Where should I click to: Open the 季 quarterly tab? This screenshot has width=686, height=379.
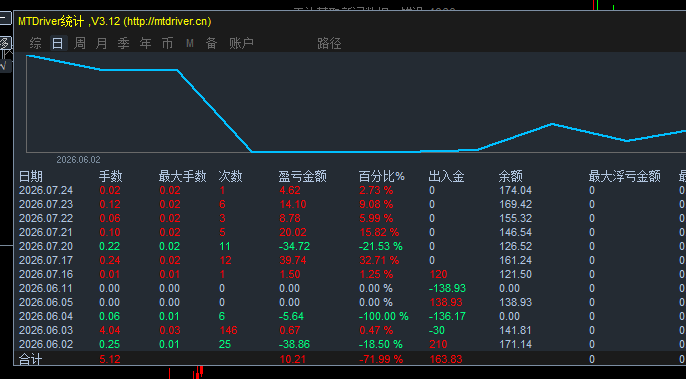pyautogui.click(x=123, y=43)
